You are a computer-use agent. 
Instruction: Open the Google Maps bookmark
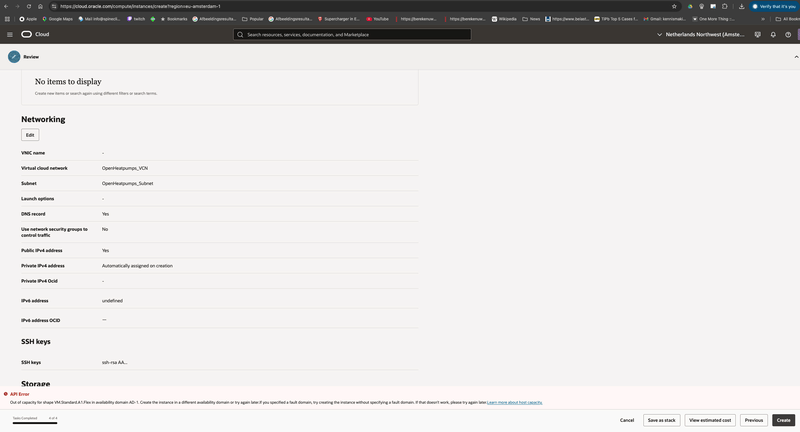57,19
